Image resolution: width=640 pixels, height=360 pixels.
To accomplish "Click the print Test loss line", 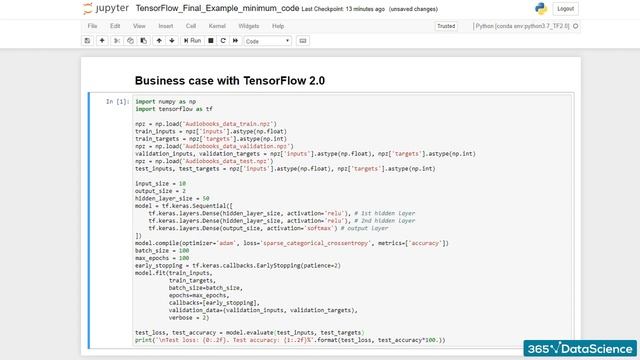I will click(x=290, y=340).
